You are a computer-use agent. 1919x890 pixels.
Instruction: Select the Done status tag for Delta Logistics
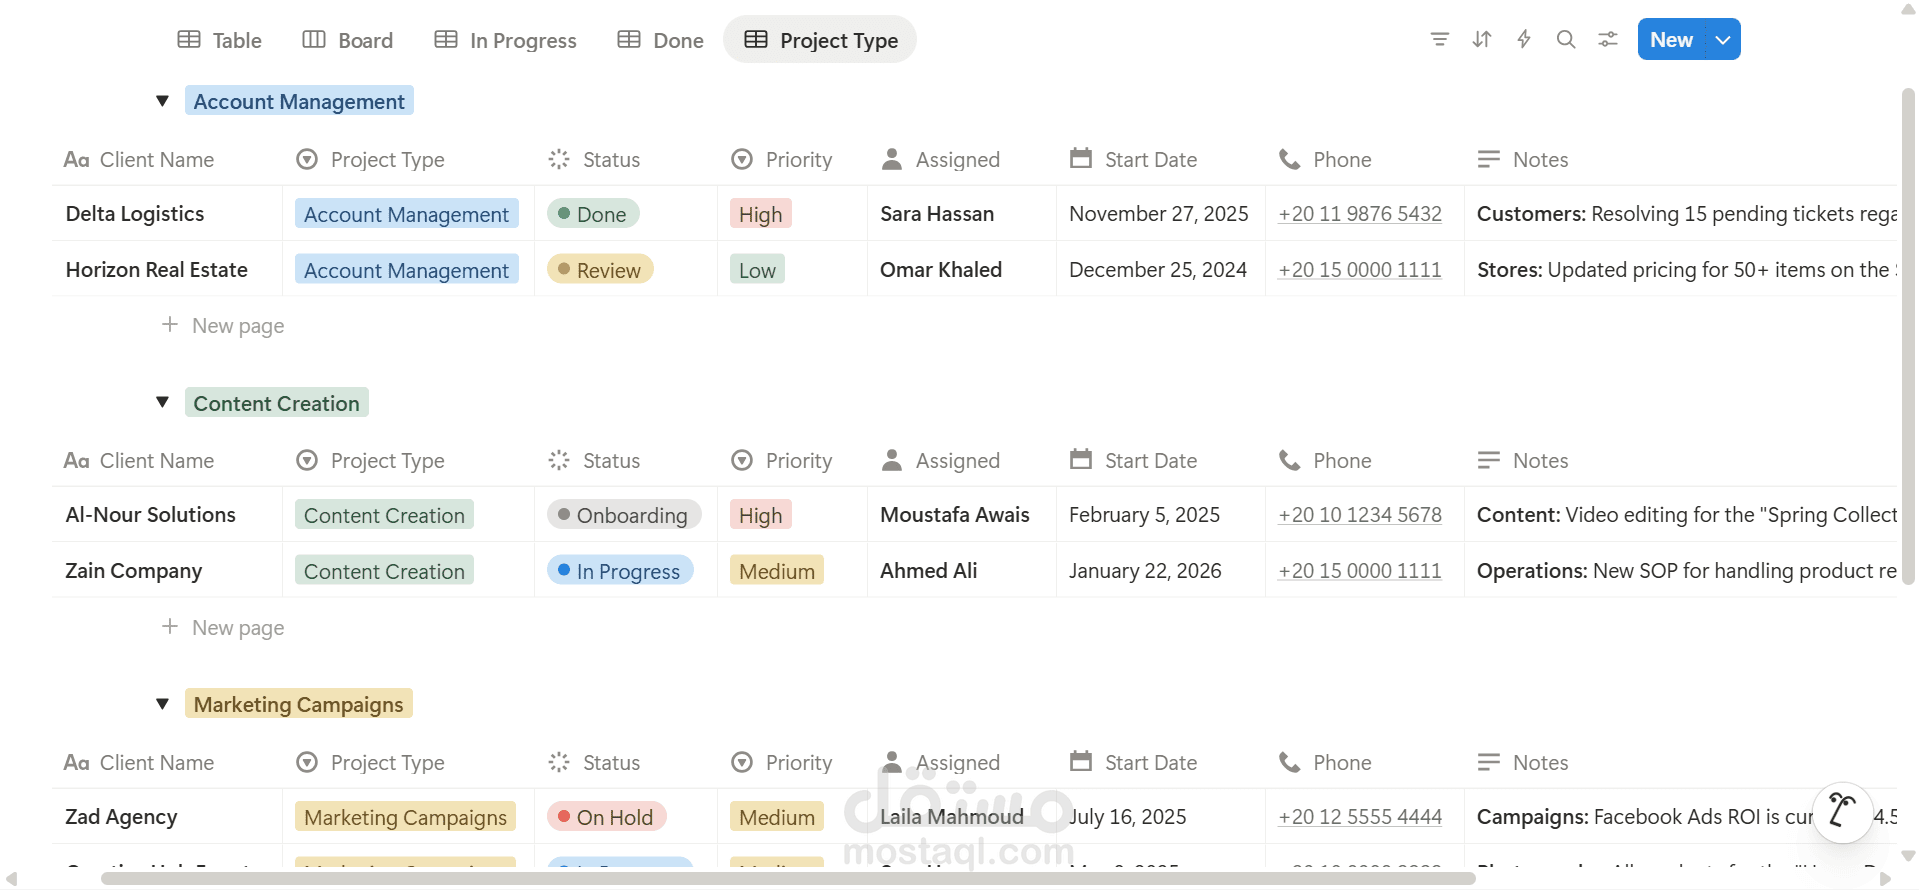tap(593, 214)
